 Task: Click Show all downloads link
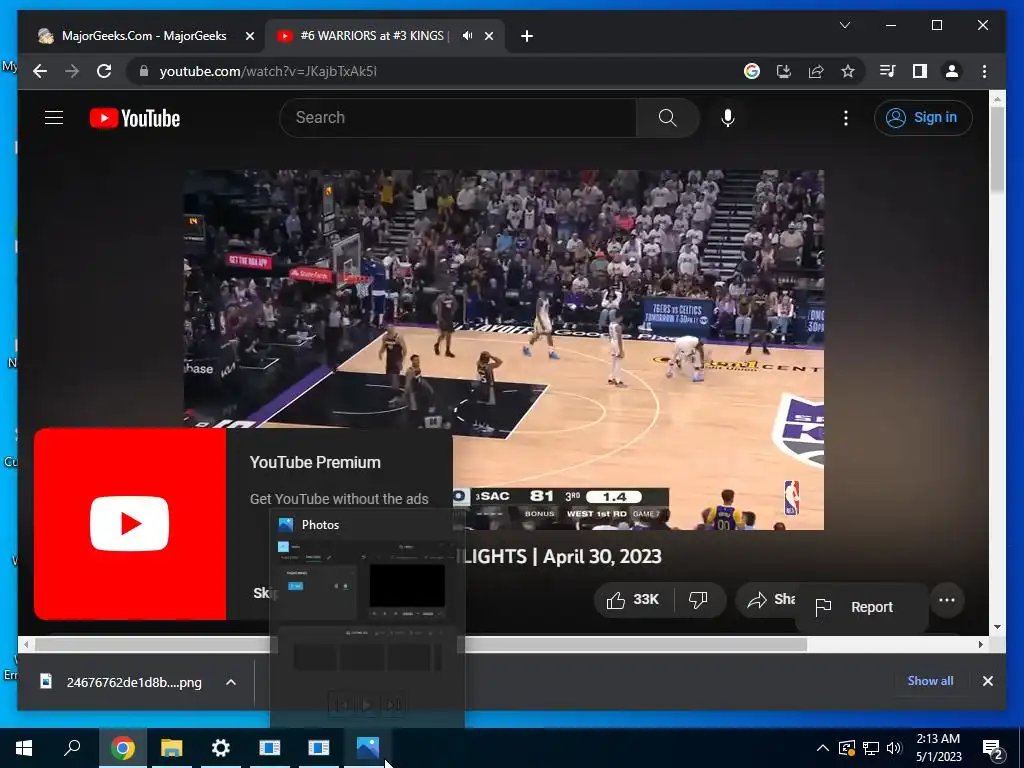click(x=930, y=680)
